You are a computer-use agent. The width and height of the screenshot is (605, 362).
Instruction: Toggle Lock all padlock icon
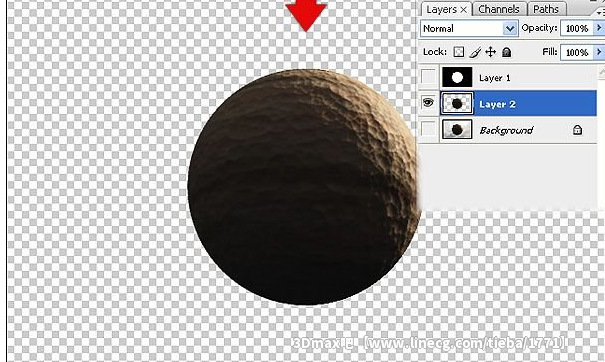click(507, 52)
